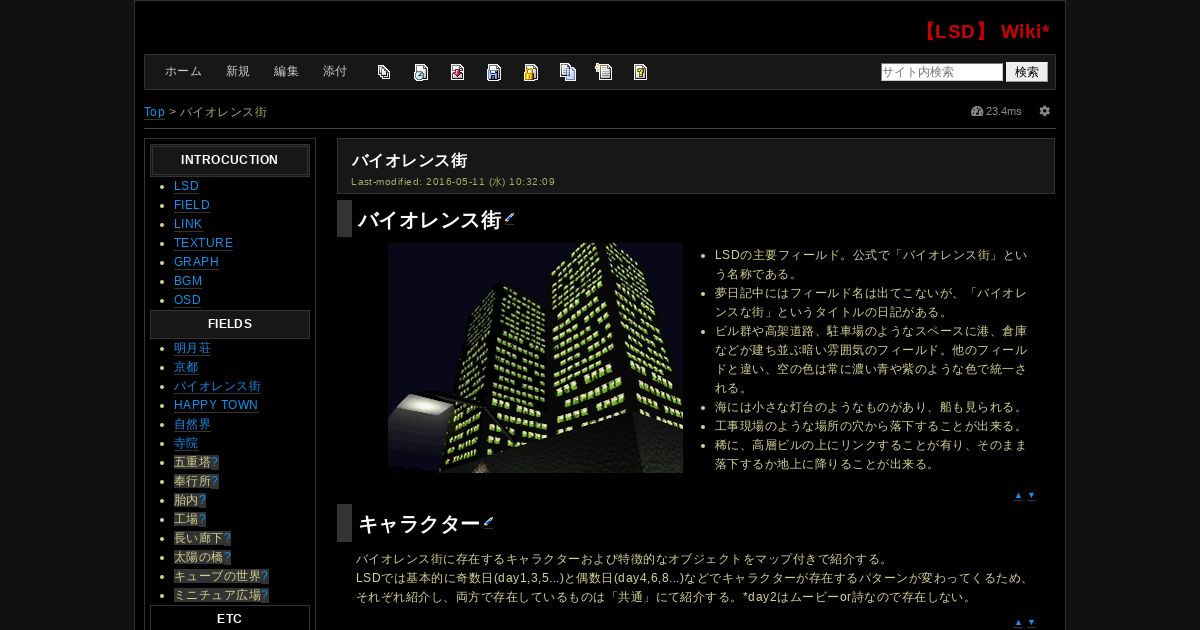1200x630 pixels.
Task: Edit the キャラクター section via pencil icon
Action: tap(488, 522)
